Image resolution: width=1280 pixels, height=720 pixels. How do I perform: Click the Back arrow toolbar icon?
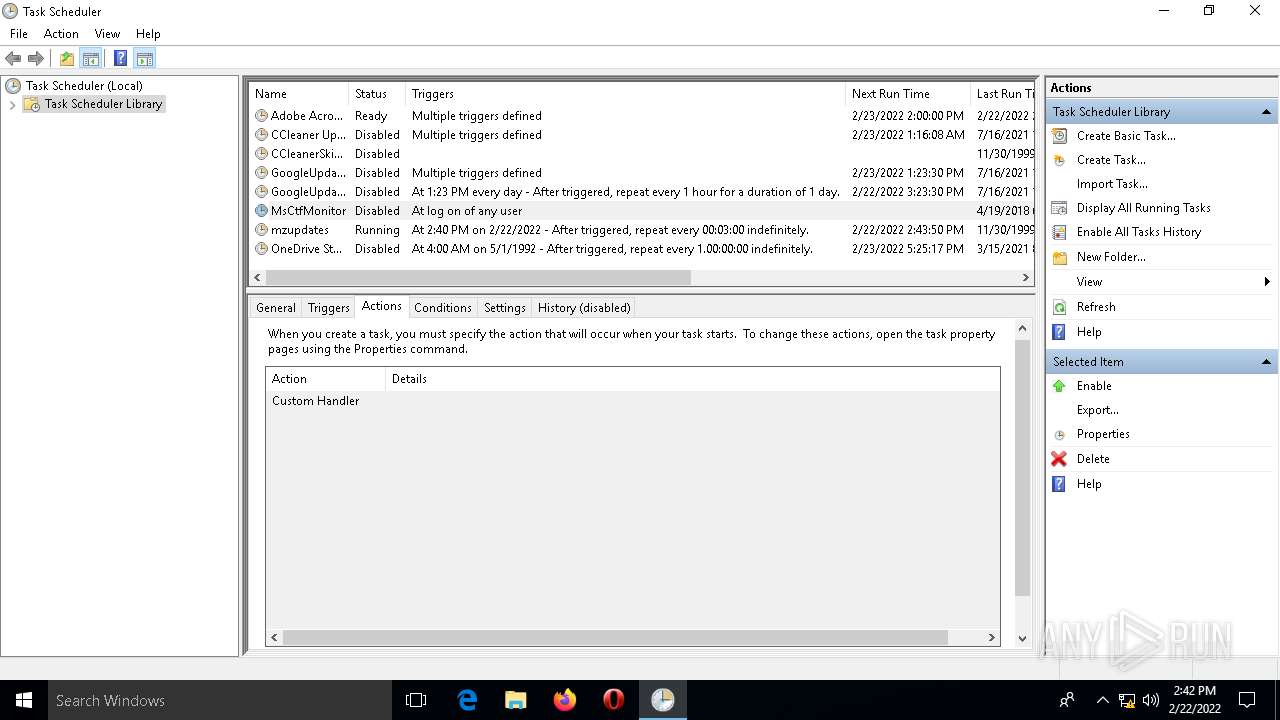coord(13,58)
